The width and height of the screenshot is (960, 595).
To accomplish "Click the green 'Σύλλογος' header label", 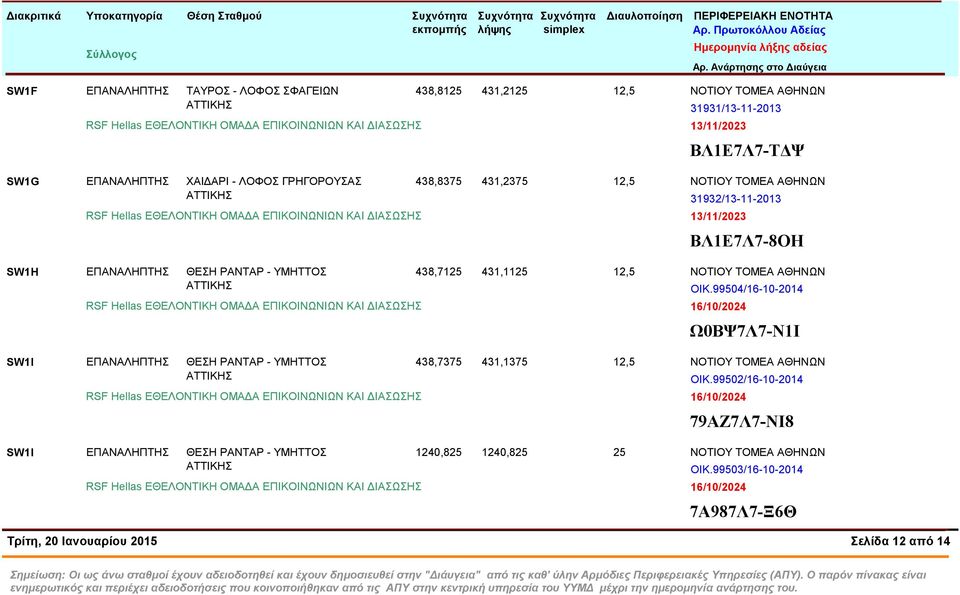I will point(111,54).
